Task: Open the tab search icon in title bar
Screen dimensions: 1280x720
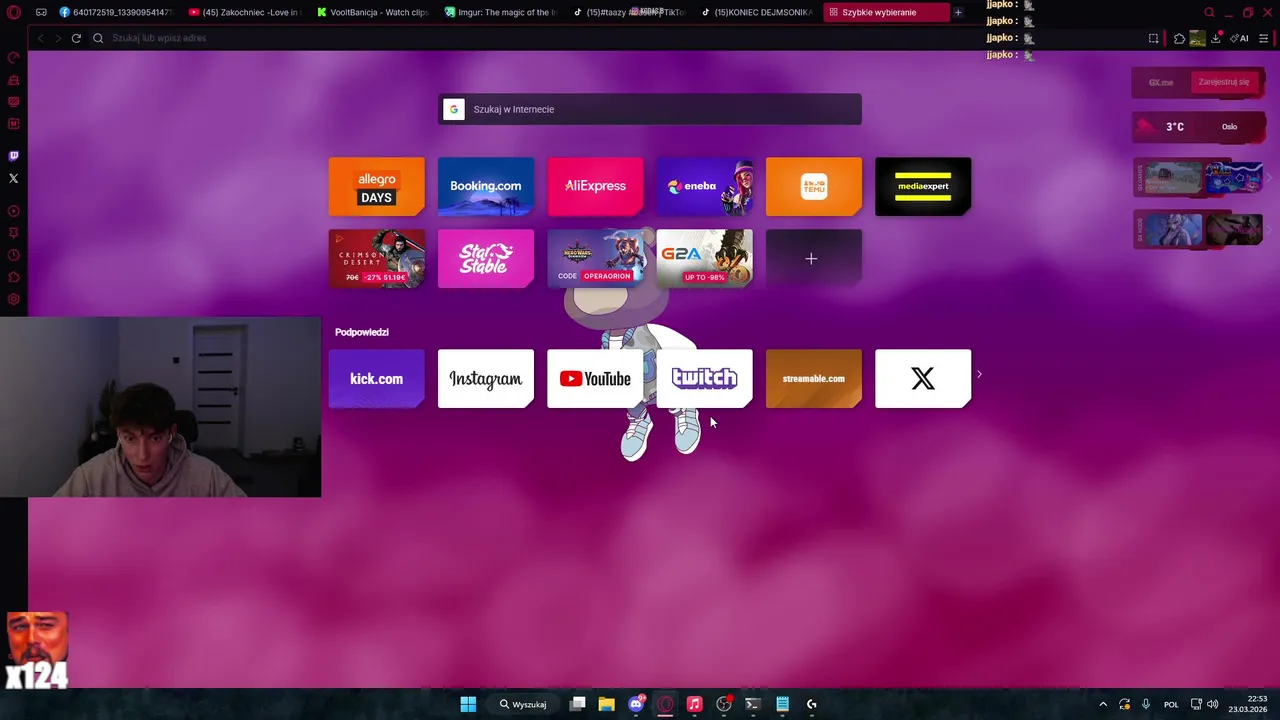Action: tap(1209, 12)
